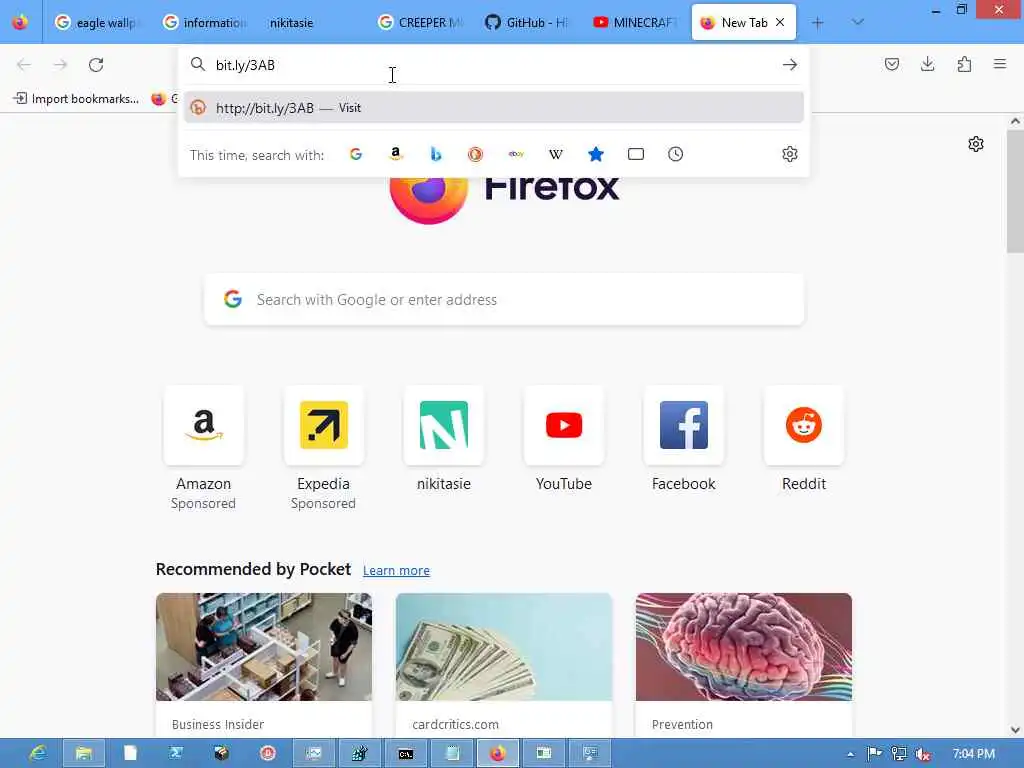The width and height of the screenshot is (1024, 768).
Task: Switch to the MINECRAFT YouTube tab
Action: pos(635,22)
